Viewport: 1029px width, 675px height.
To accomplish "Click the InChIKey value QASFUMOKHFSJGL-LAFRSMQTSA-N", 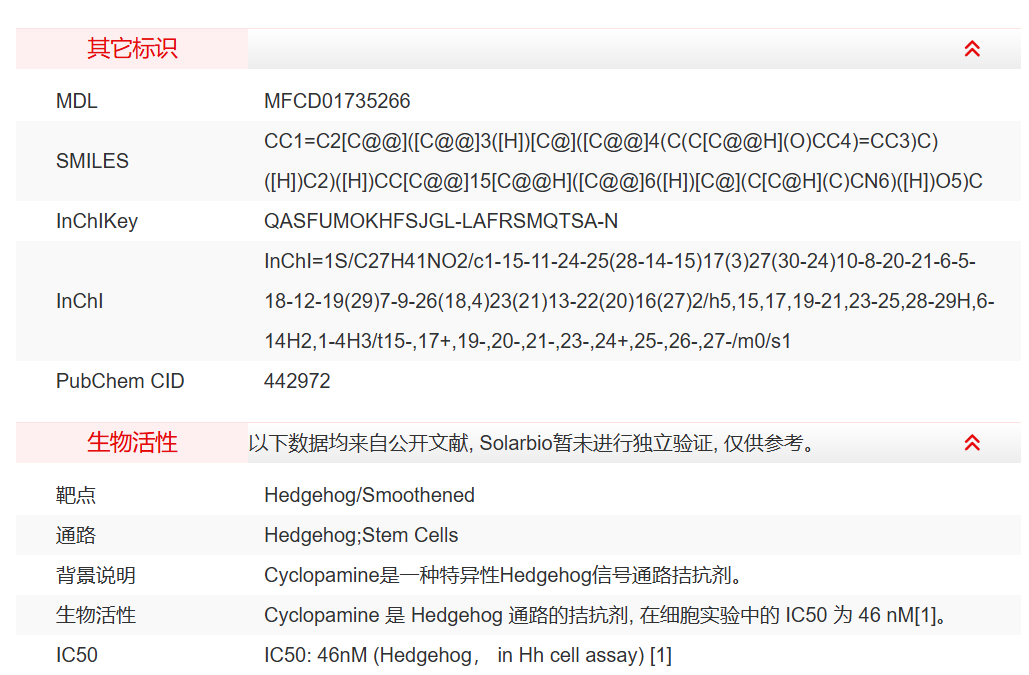I will tap(441, 221).
